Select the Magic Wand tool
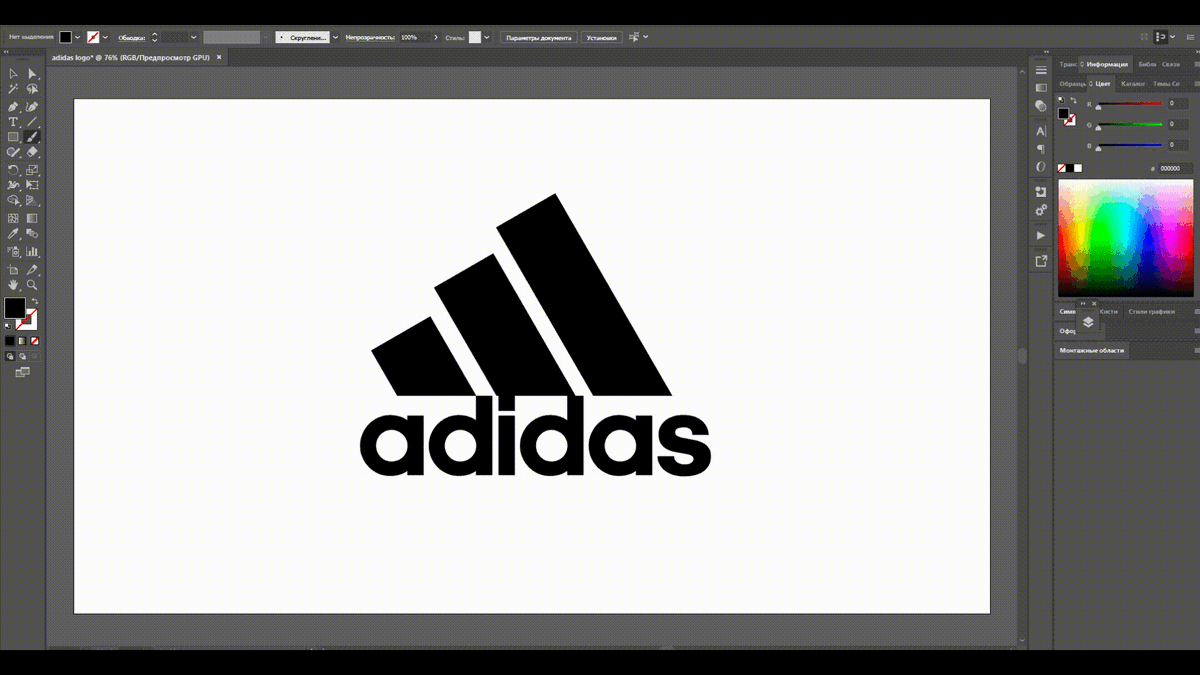This screenshot has width=1200, height=675. (13, 89)
